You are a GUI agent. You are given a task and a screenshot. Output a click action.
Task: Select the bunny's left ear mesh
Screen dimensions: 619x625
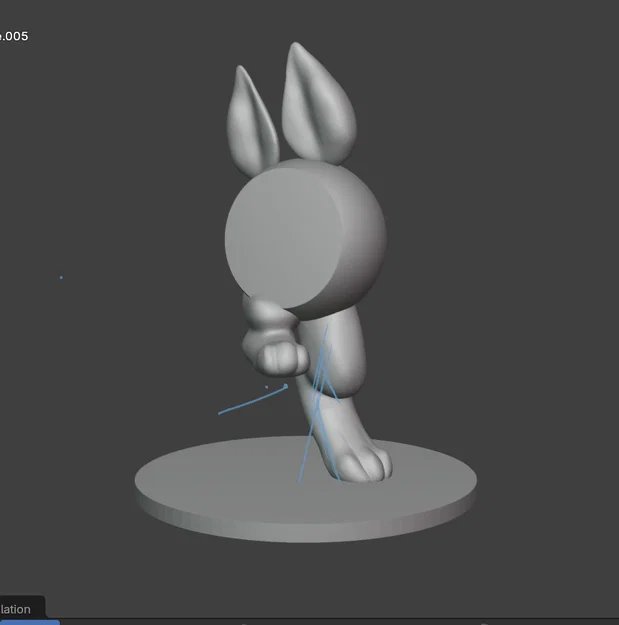pos(251,120)
